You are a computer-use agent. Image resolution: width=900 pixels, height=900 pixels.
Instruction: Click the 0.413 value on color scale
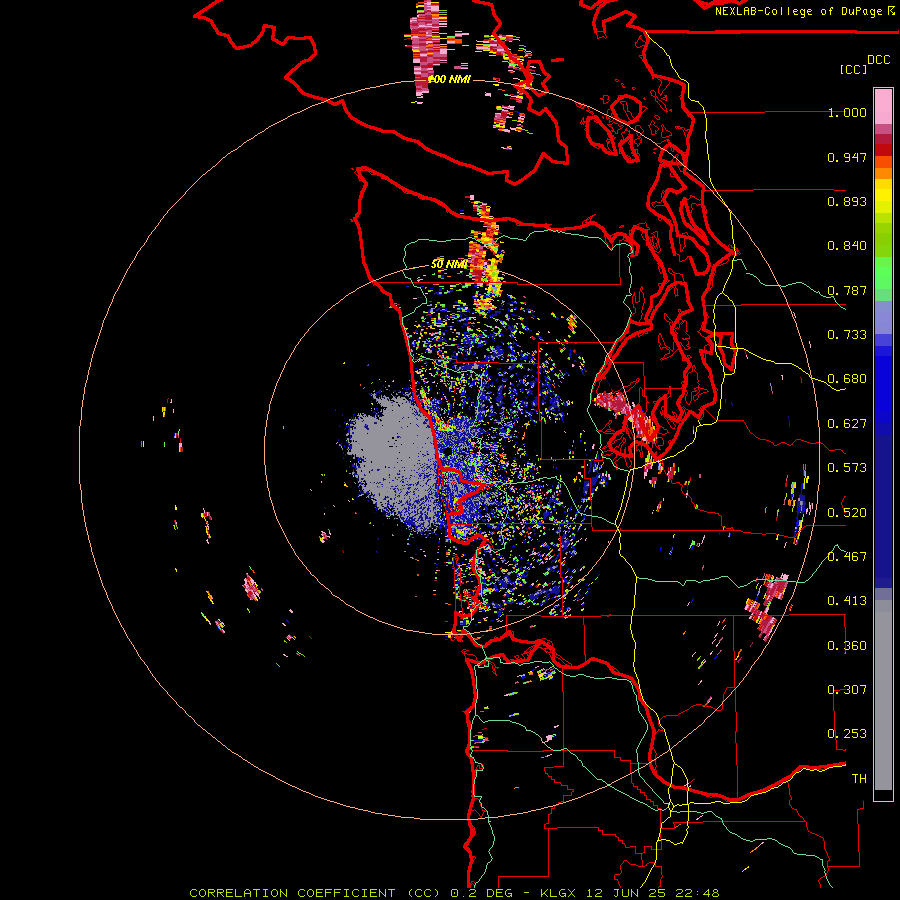click(847, 601)
